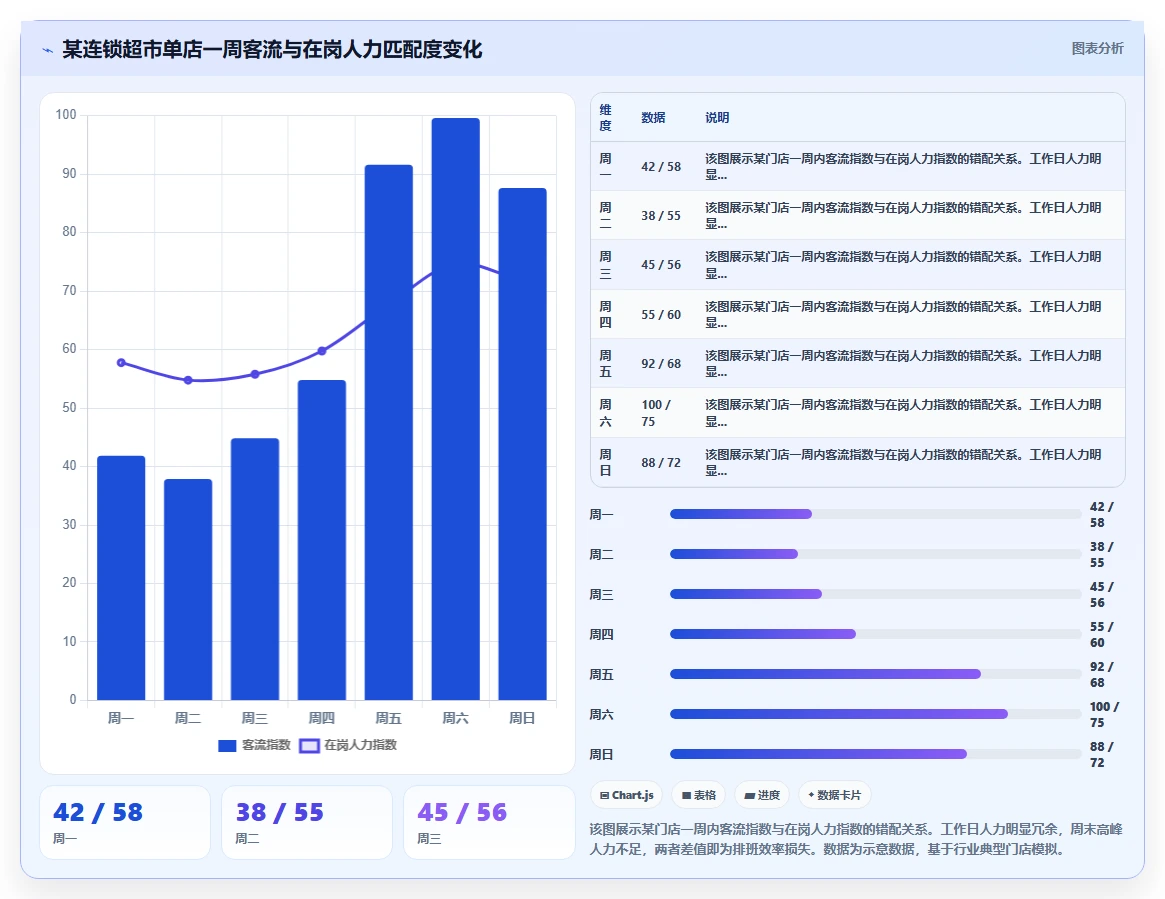Viewport: 1165px width, 899px height.
Task: Click the 周四 bar in the chart
Action: point(322,540)
